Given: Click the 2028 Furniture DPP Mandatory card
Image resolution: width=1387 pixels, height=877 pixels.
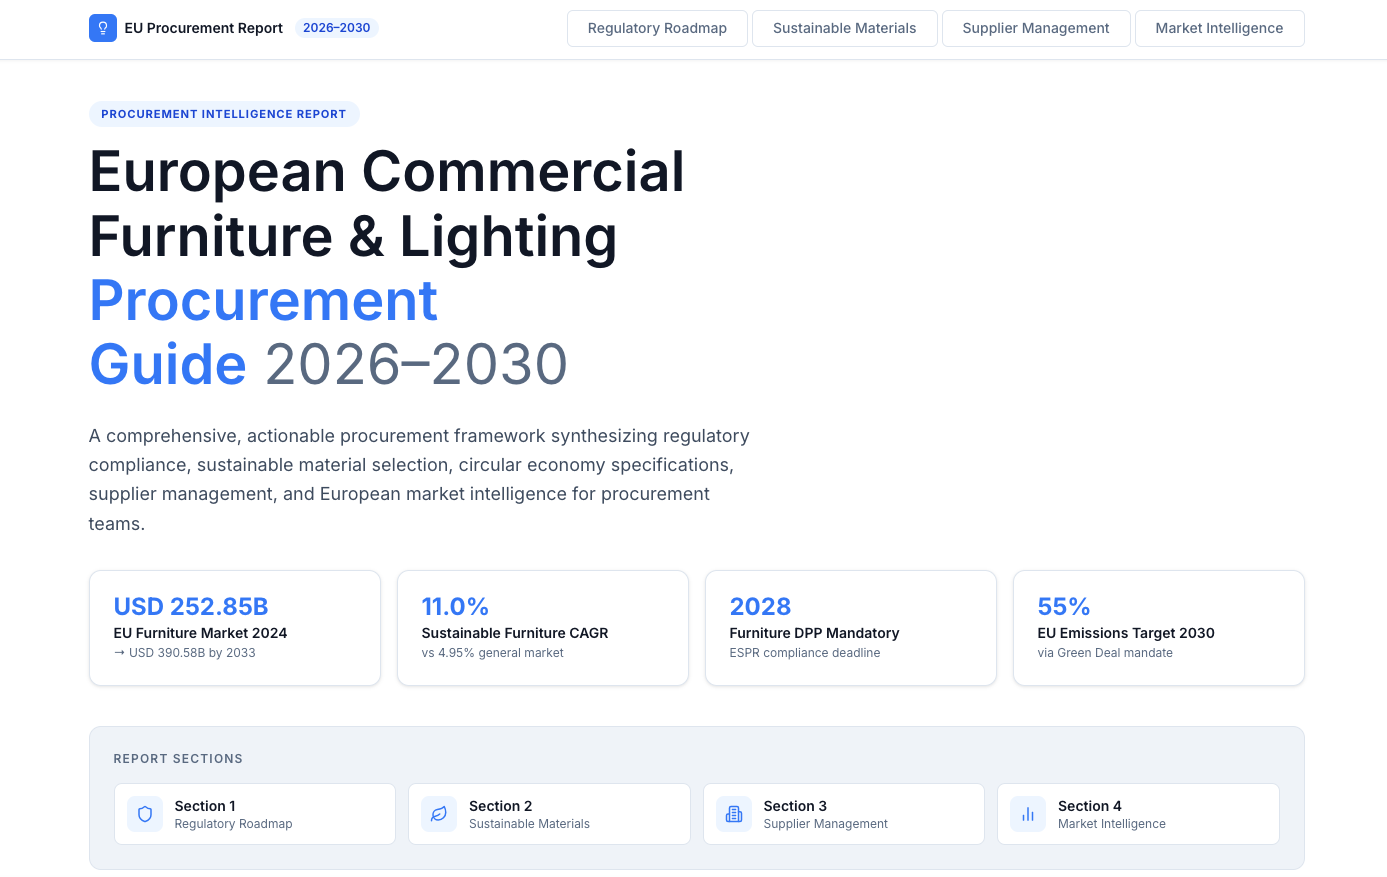Looking at the screenshot, I should [851, 628].
